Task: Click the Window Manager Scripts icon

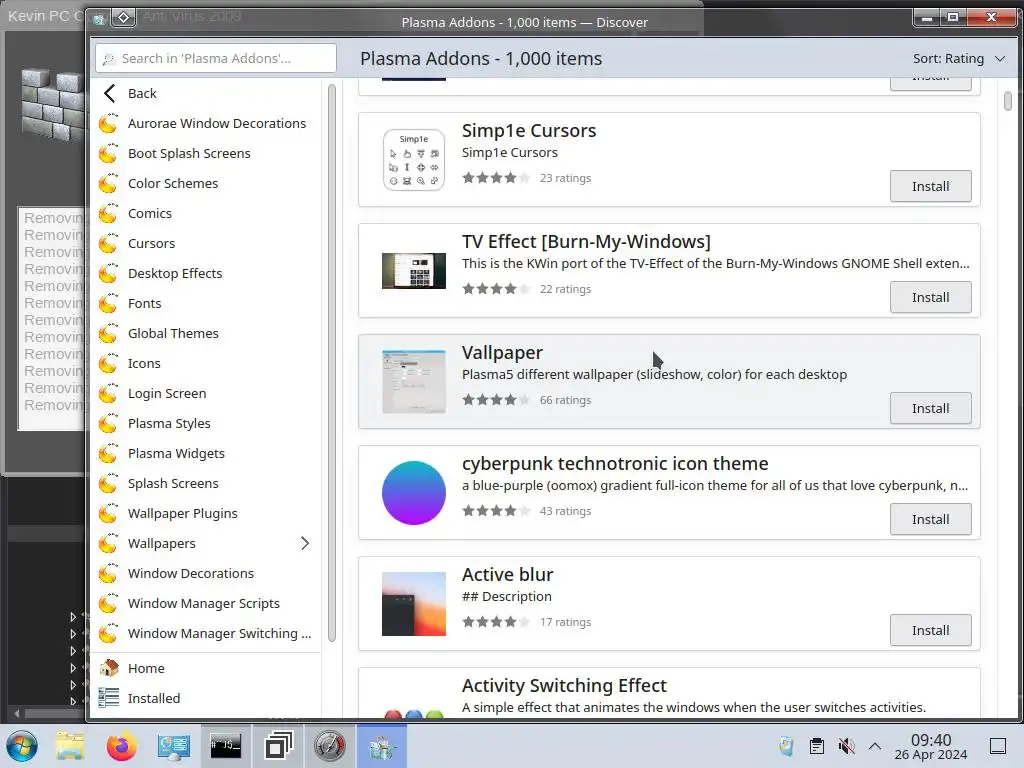Action: [x=108, y=604]
